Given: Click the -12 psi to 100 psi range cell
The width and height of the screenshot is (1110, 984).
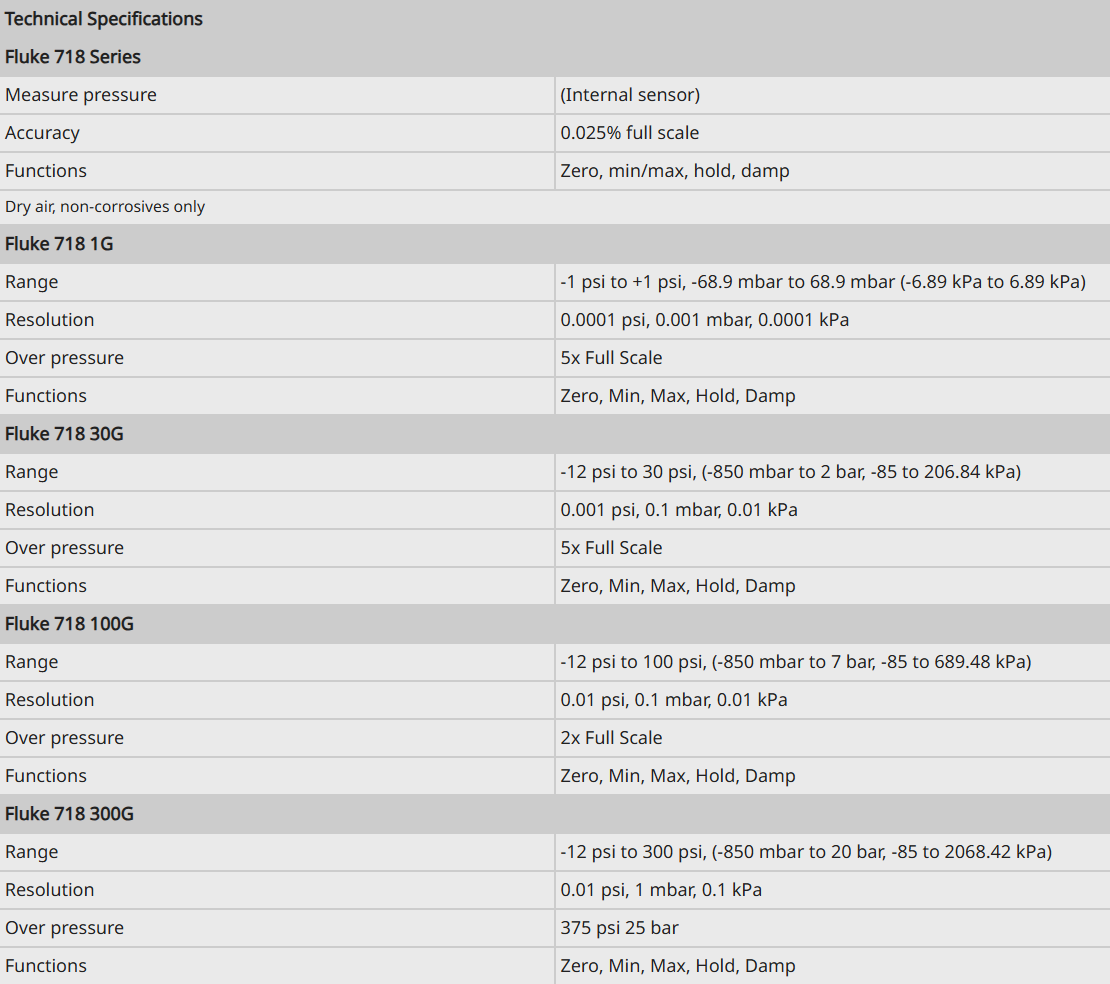Looking at the screenshot, I should coord(832,662).
